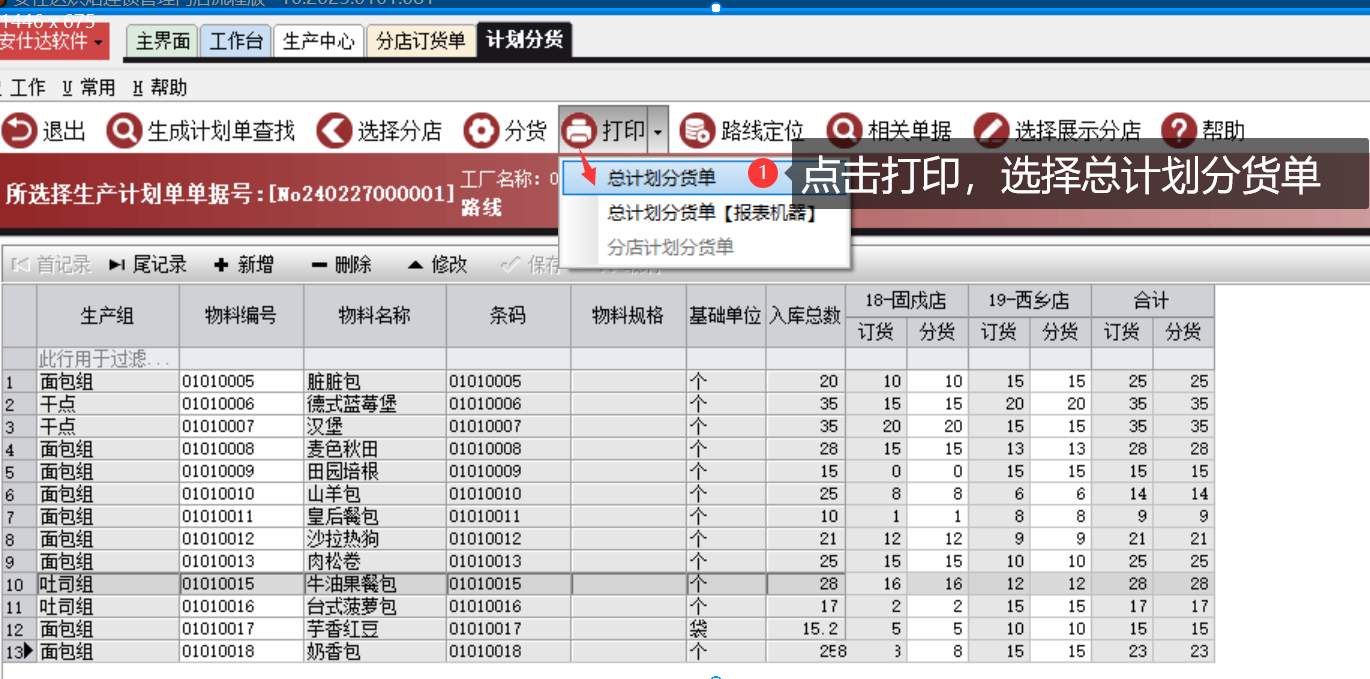Click the 条码 column header
The height and width of the screenshot is (679, 1370).
508,316
